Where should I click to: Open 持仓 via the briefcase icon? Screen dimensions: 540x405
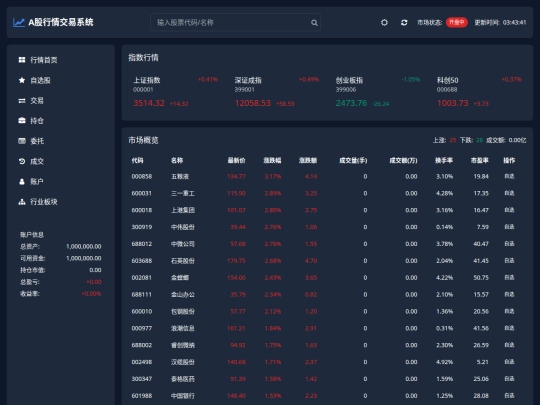click(22, 121)
